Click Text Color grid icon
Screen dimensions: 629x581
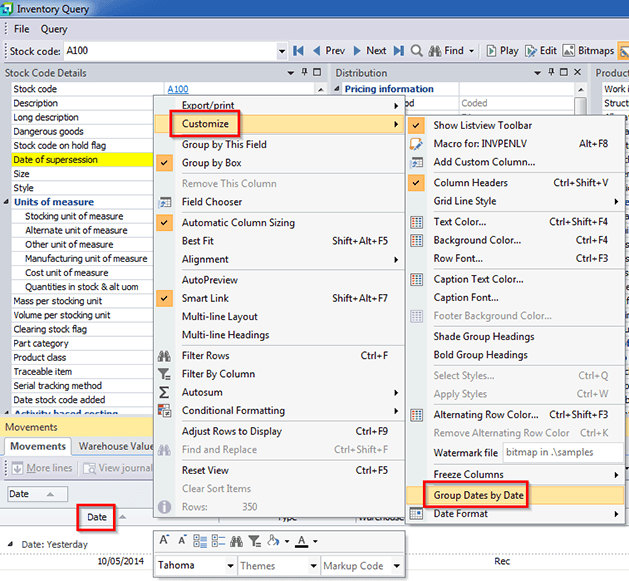[416, 222]
